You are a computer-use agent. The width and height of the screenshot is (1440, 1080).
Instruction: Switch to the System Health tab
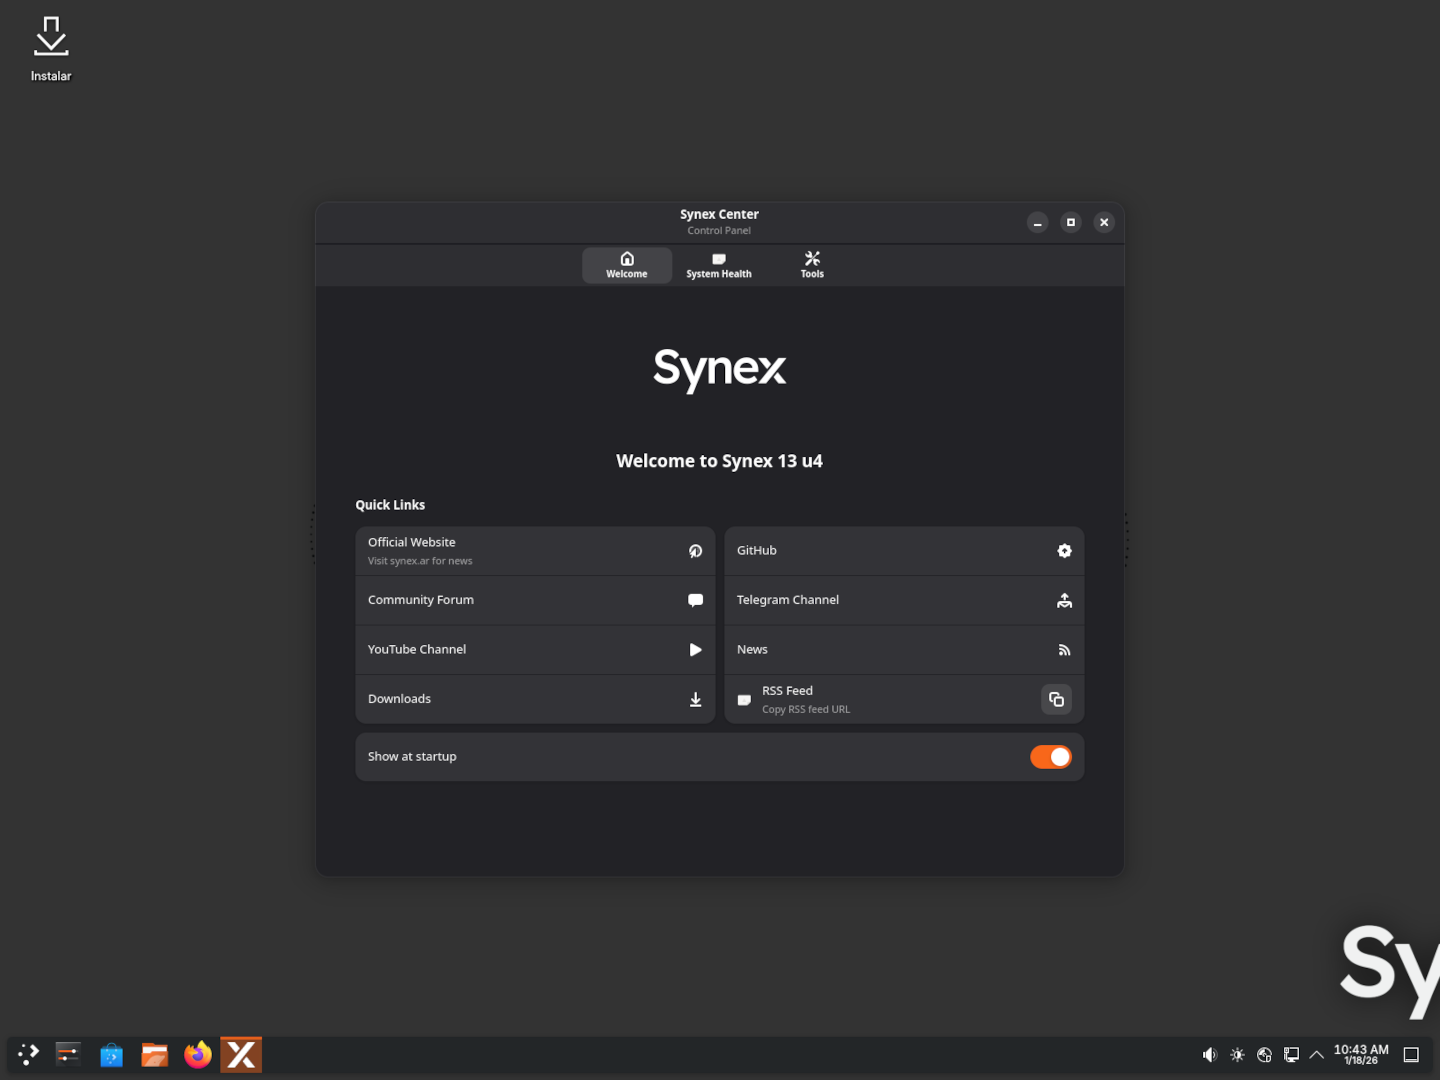tap(718, 265)
